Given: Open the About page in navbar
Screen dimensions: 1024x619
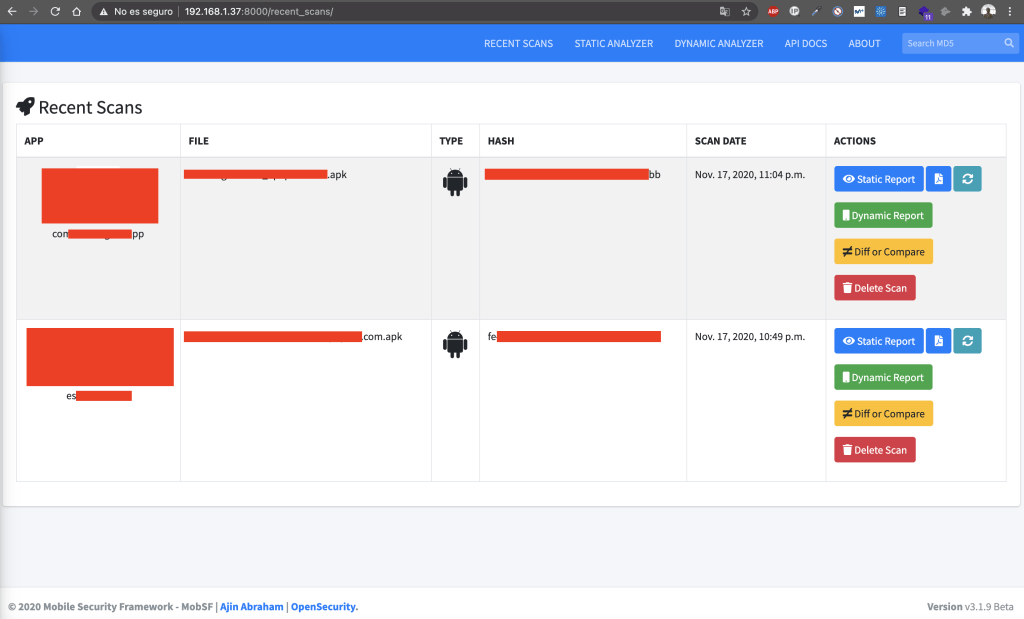Looking at the screenshot, I should pyautogui.click(x=864, y=44).
